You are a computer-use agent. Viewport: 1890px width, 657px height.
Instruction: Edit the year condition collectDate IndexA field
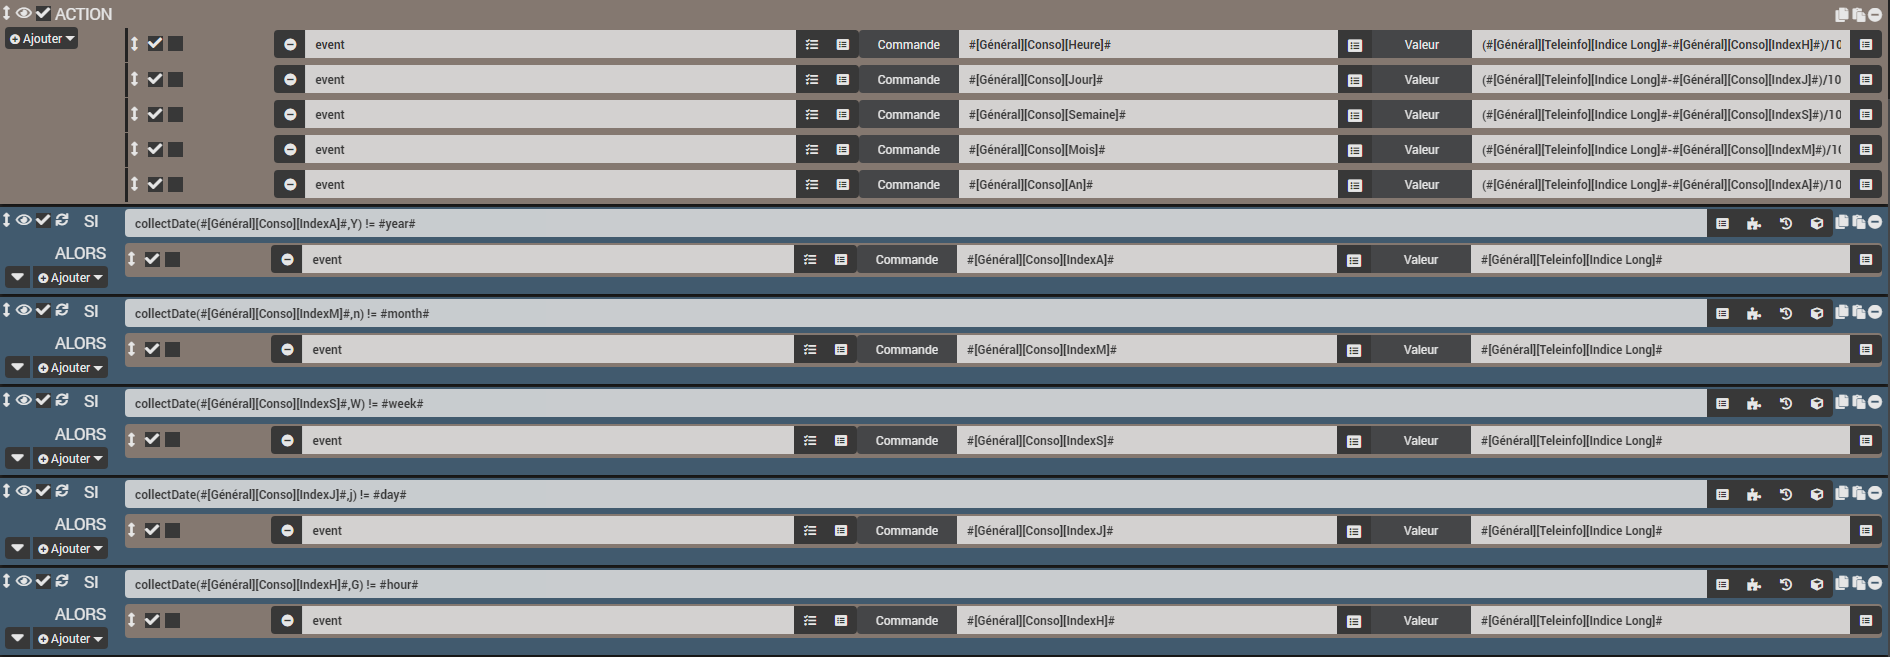pos(915,224)
